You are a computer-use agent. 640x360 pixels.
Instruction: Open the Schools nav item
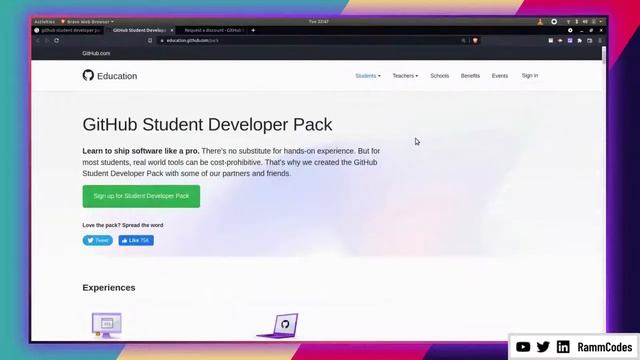(x=440, y=76)
